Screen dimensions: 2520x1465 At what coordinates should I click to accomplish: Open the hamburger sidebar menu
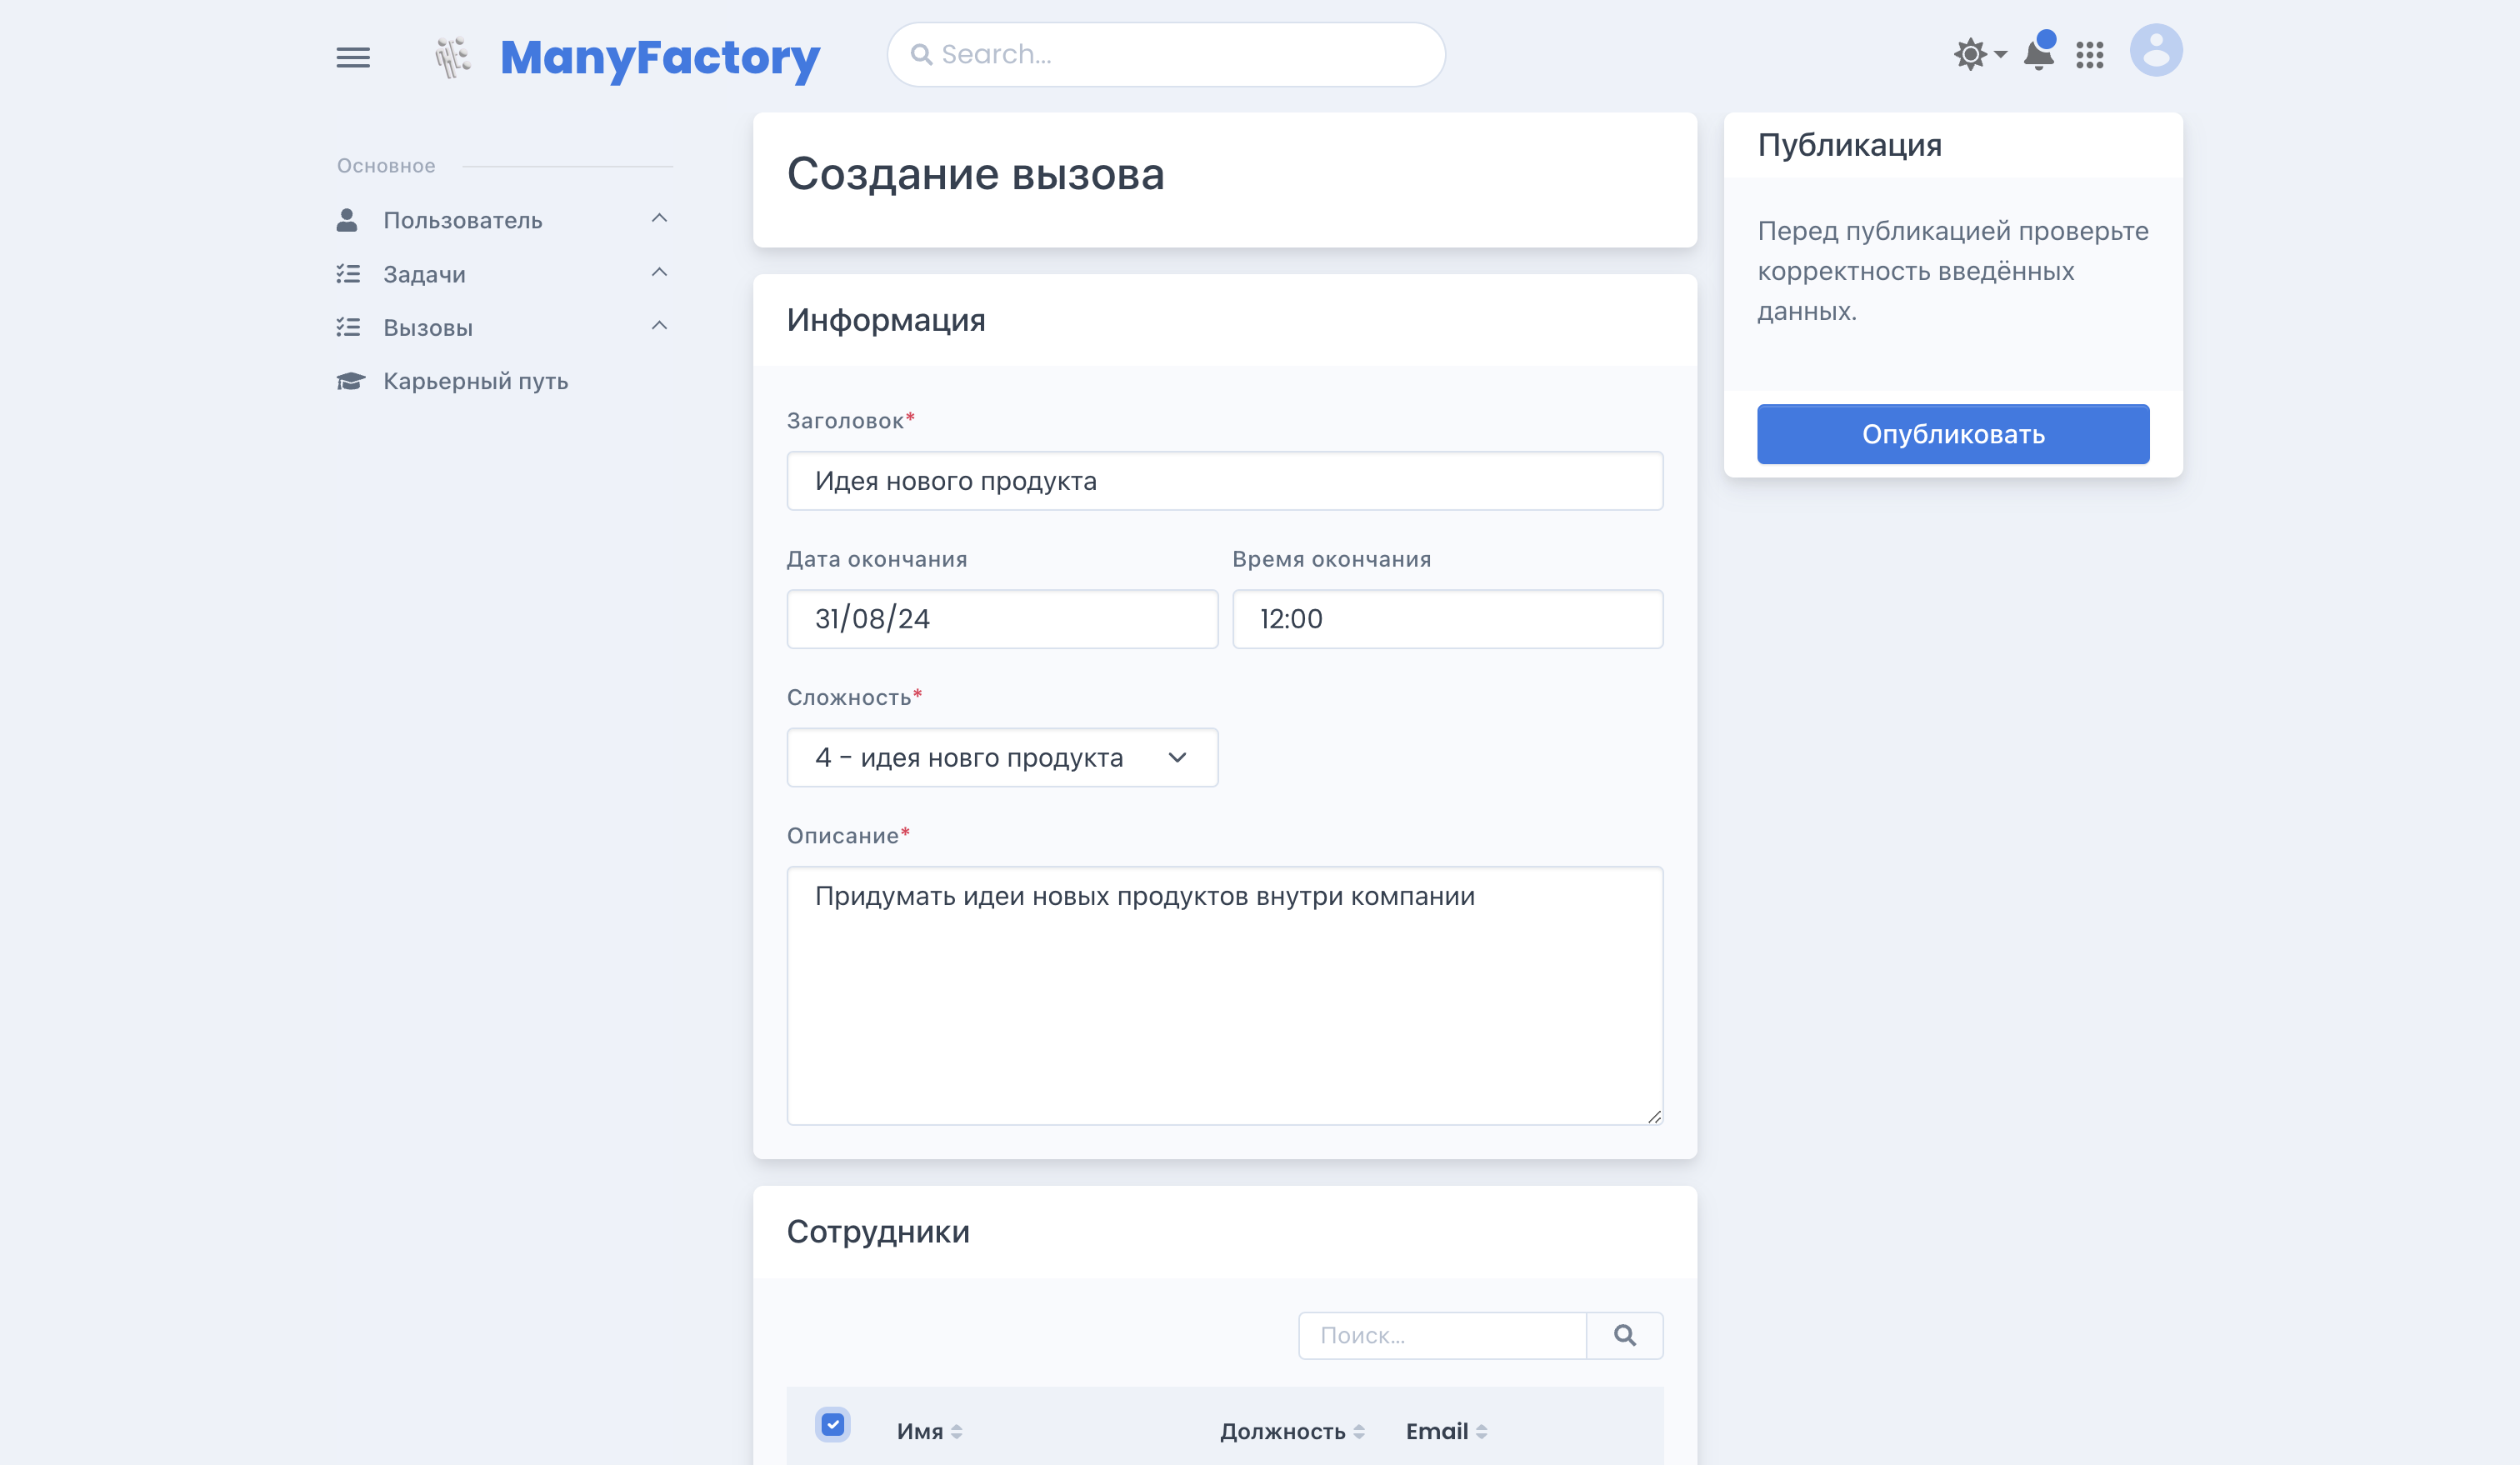[x=353, y=57]
